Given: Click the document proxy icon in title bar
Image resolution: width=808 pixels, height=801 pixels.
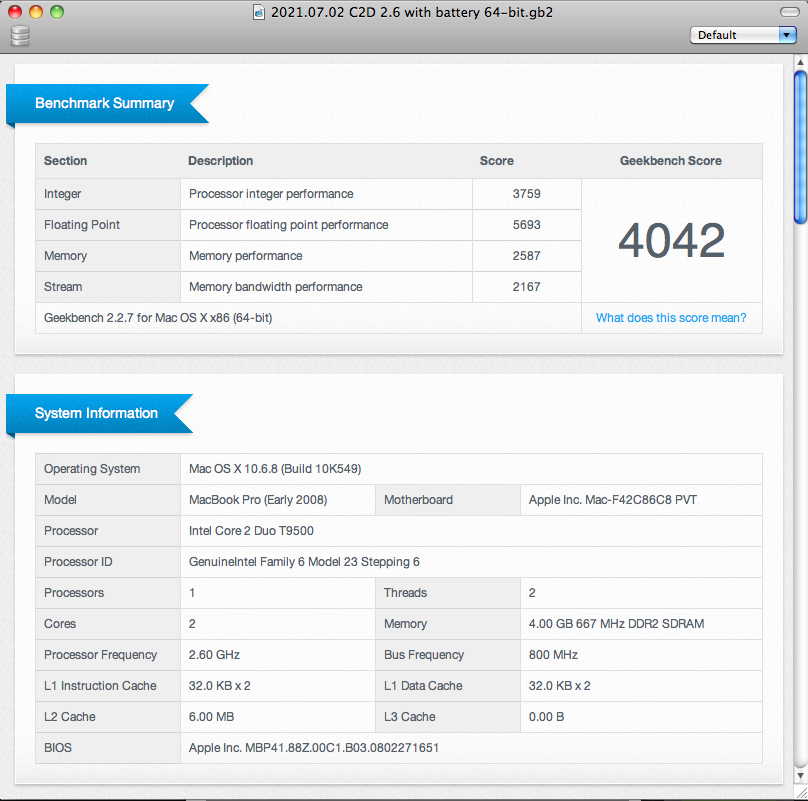Looking at the screenshot, I should 259,12.
